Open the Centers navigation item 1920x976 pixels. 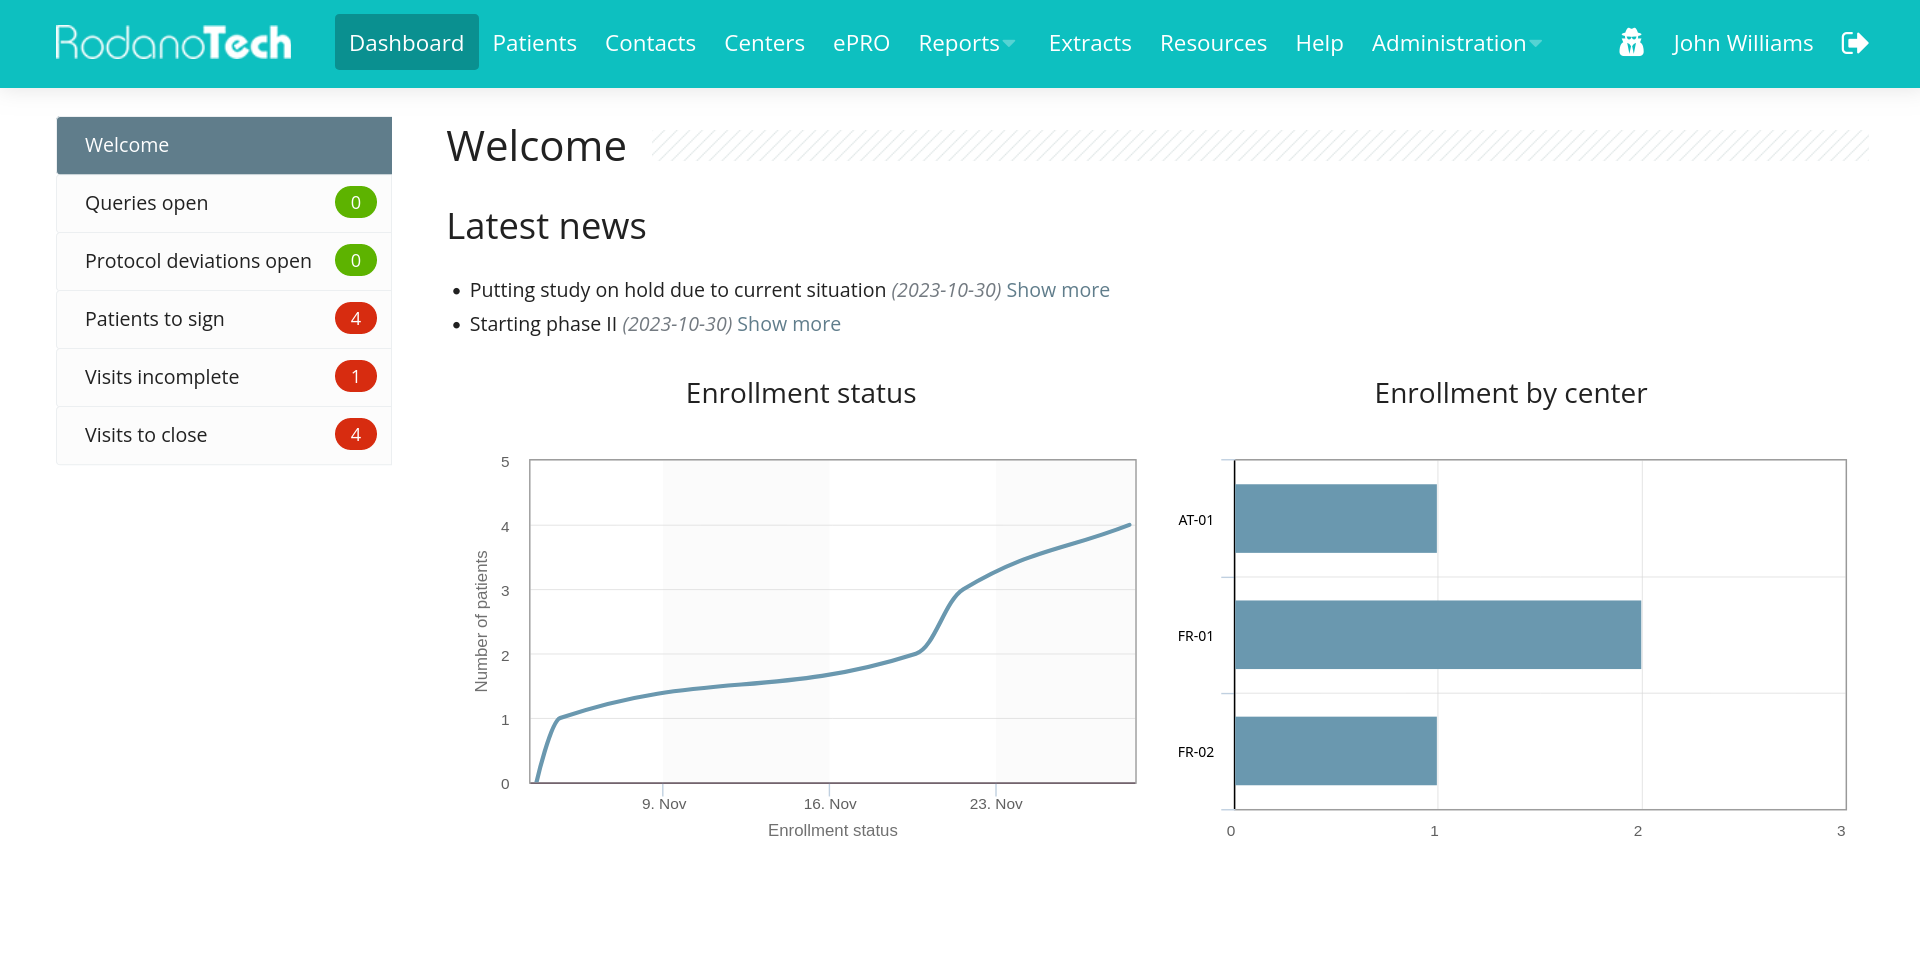coord(764,43)
